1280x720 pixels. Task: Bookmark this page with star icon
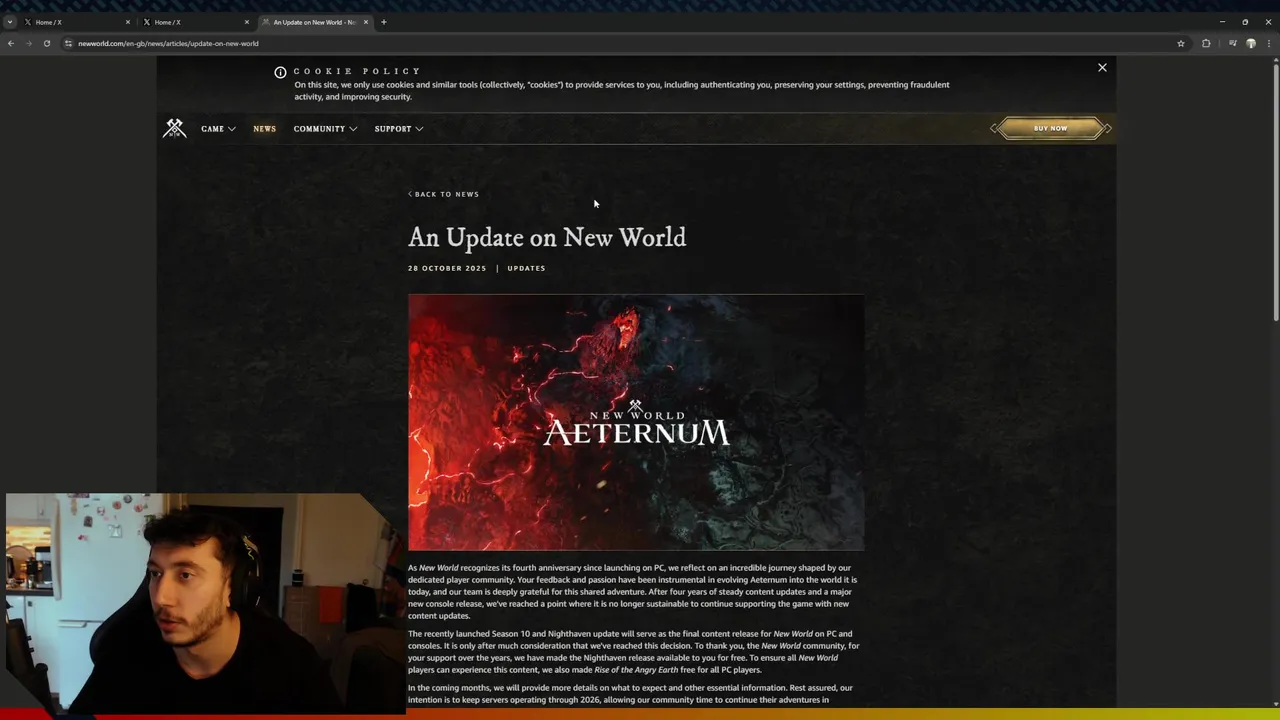point(1181,43)
